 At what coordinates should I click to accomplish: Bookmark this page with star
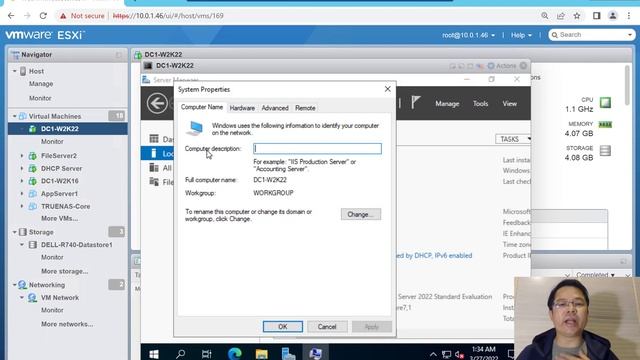[577, 16]
